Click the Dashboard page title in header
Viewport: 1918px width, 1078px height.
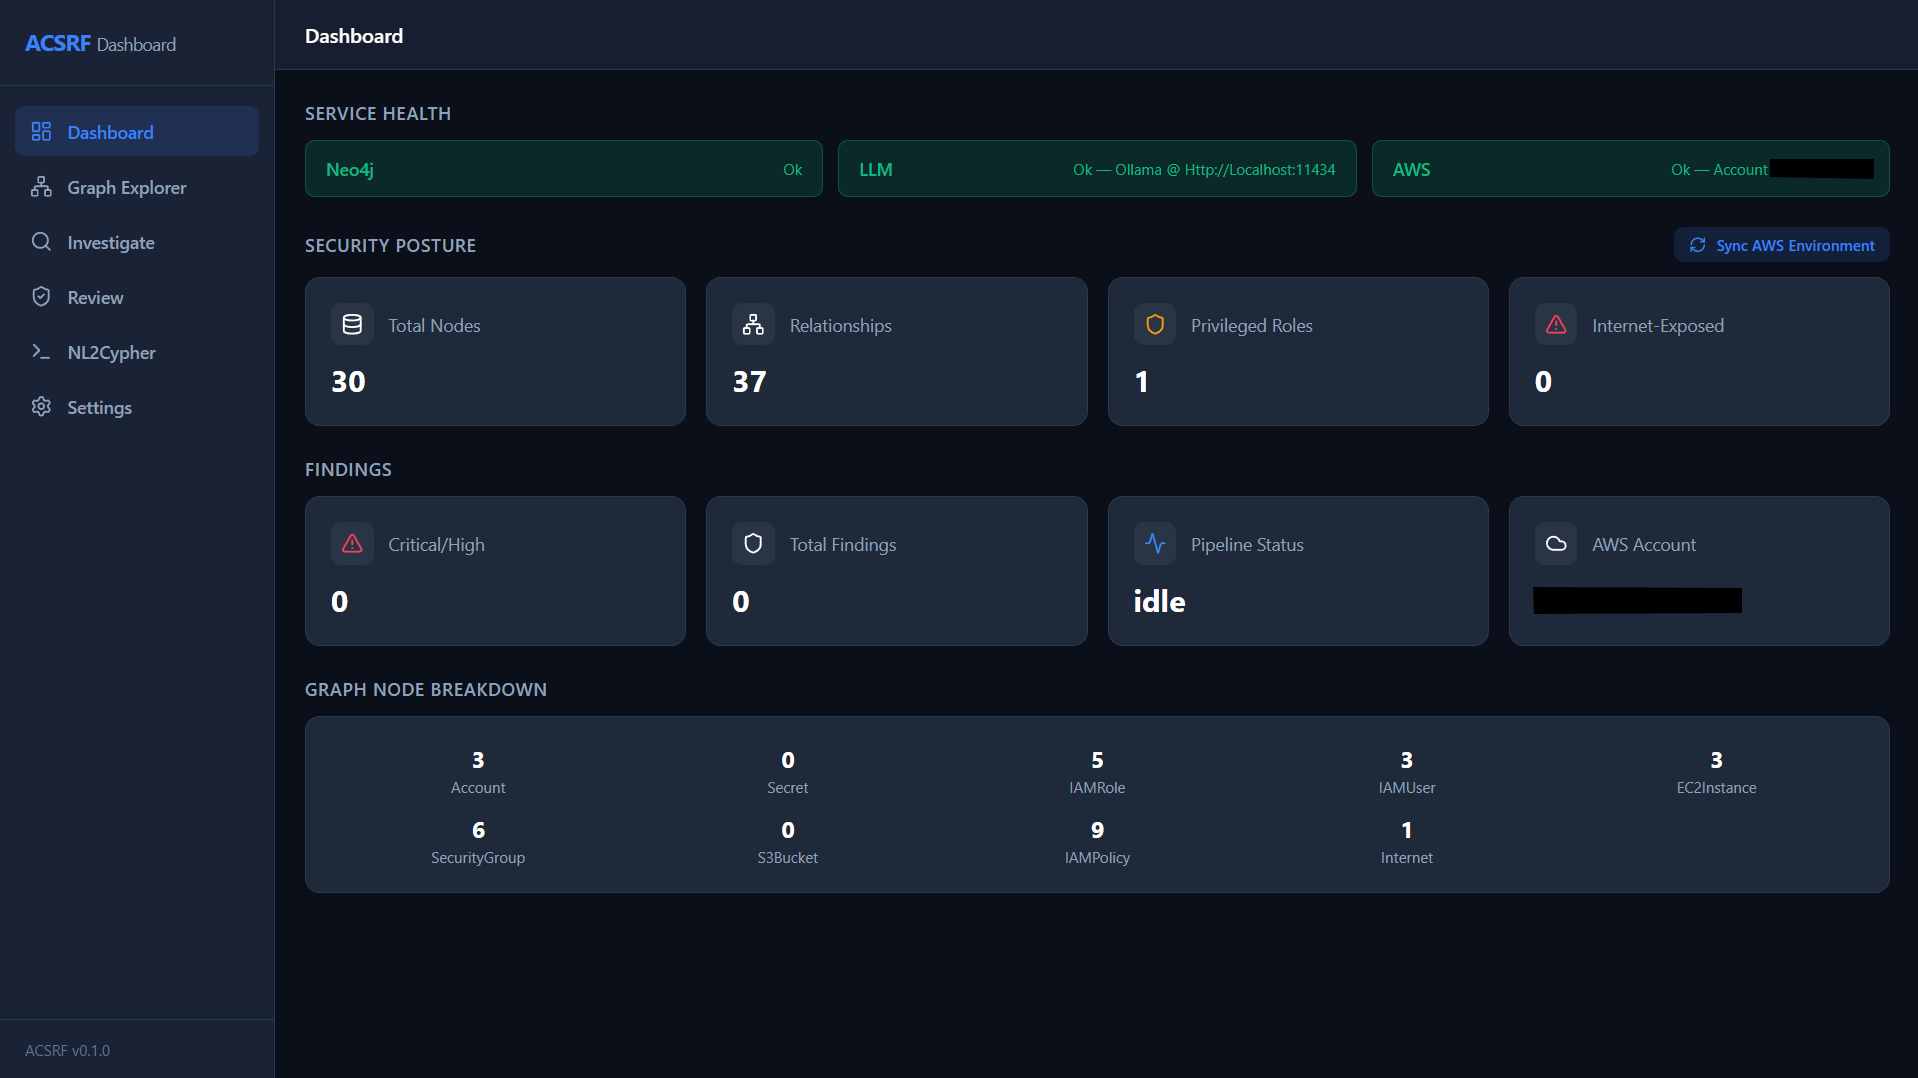click(x=354, y=36)
